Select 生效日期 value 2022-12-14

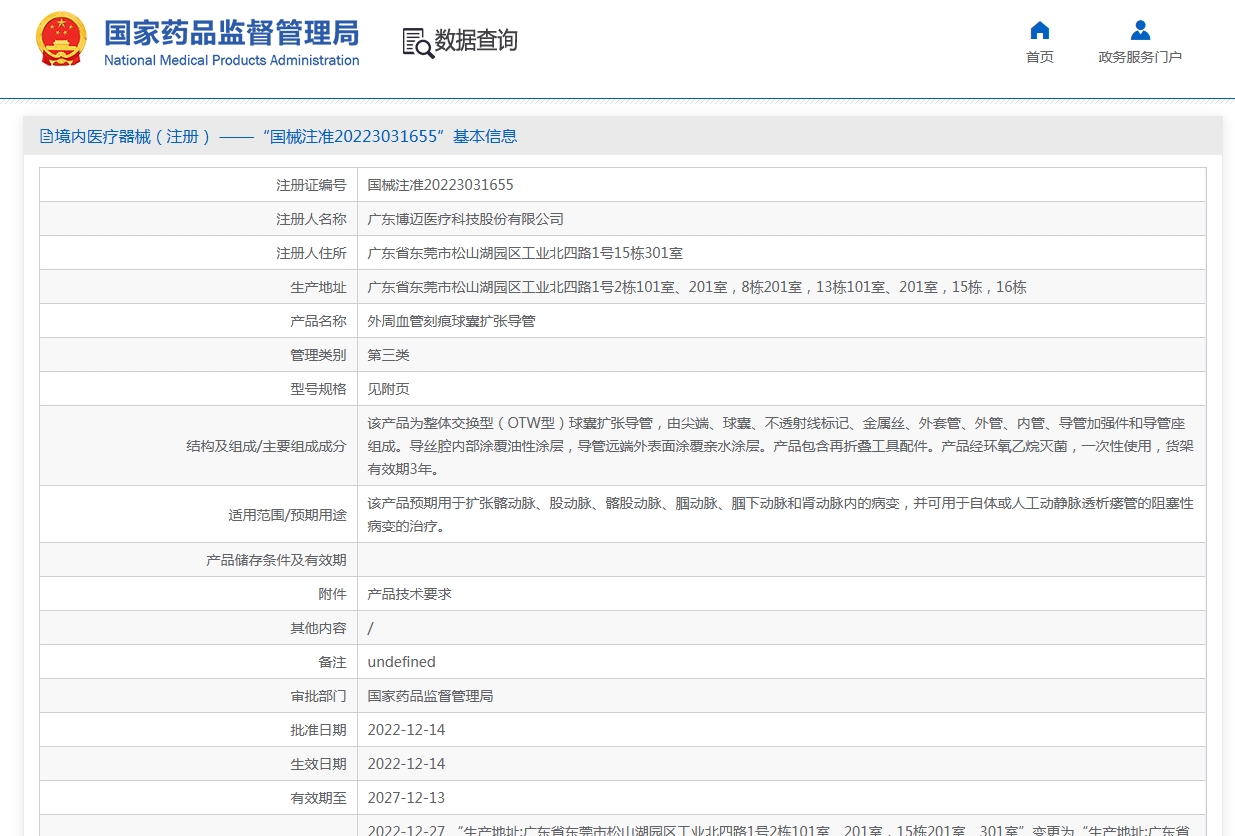click(x=407, y=764)
